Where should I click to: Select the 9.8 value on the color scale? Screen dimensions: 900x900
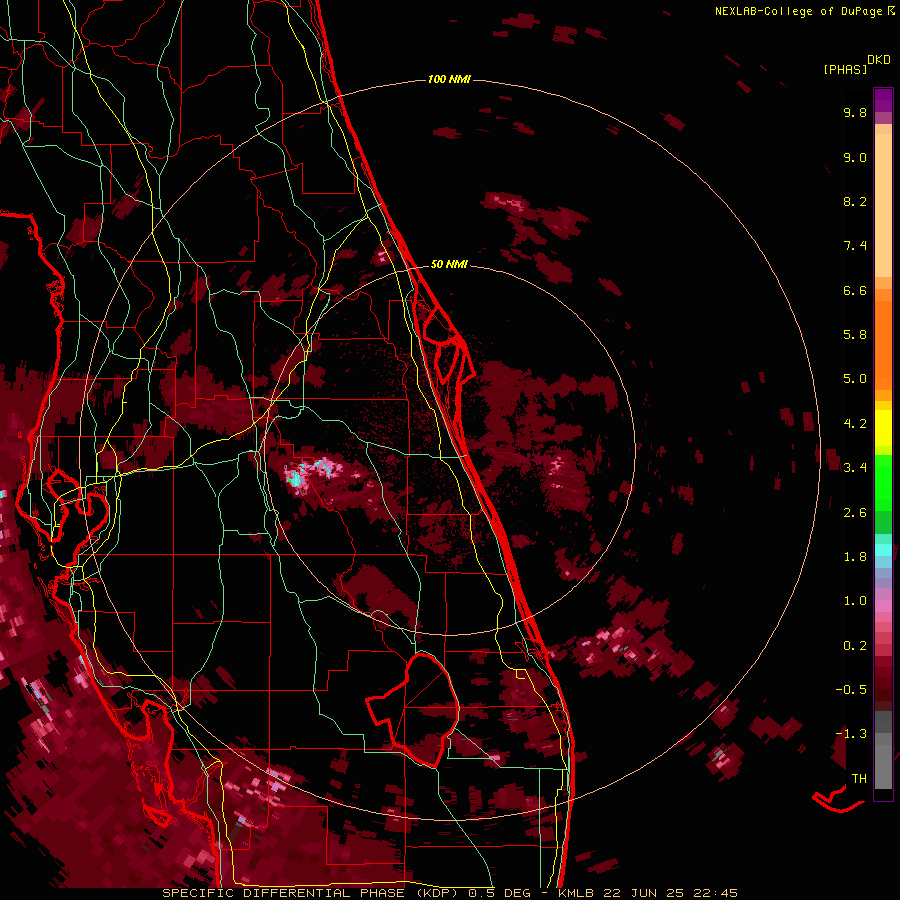click(855, 112)
